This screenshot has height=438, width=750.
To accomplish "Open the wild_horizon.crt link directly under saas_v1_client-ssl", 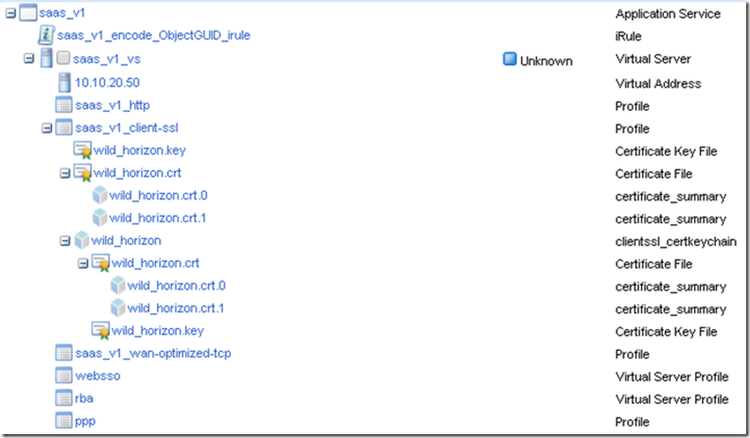I will point(137,173).
